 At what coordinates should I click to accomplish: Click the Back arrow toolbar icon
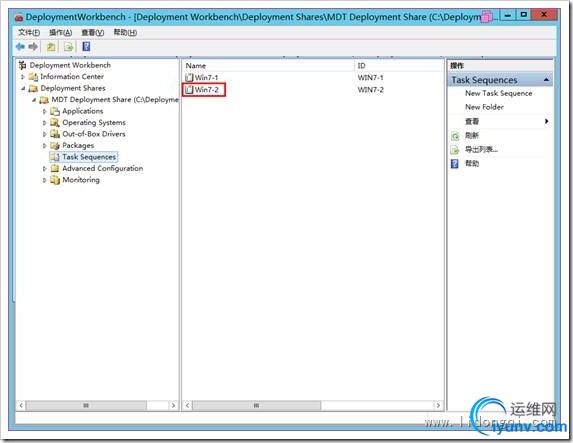[x=20, y=46]
